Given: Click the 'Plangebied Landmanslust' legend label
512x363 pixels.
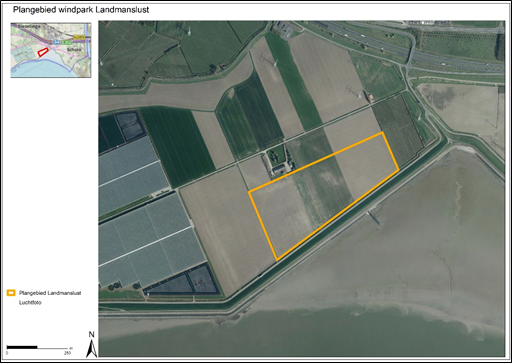Looking at the screenshot, I should pos(50,293).
